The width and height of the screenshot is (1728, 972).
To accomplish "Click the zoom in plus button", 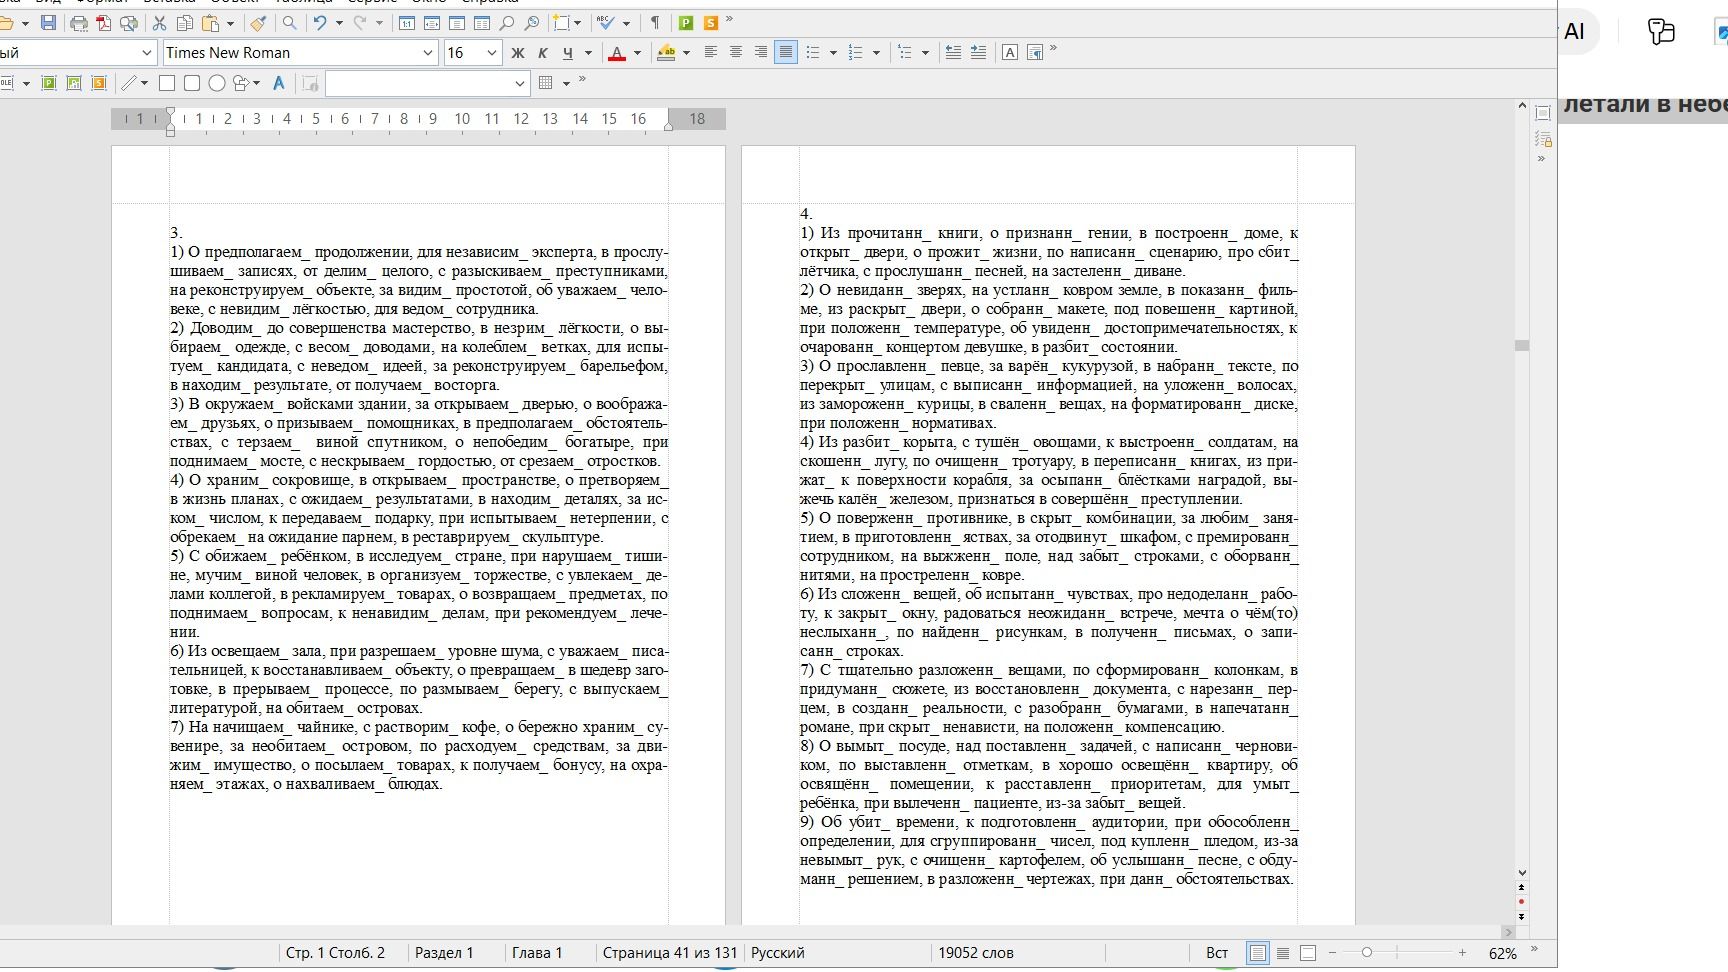I will (1462, 953).
